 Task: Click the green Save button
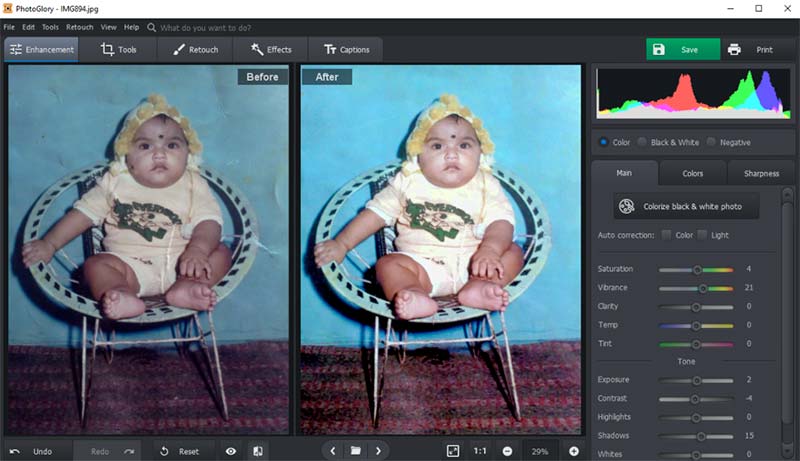(x=682, y=49)
